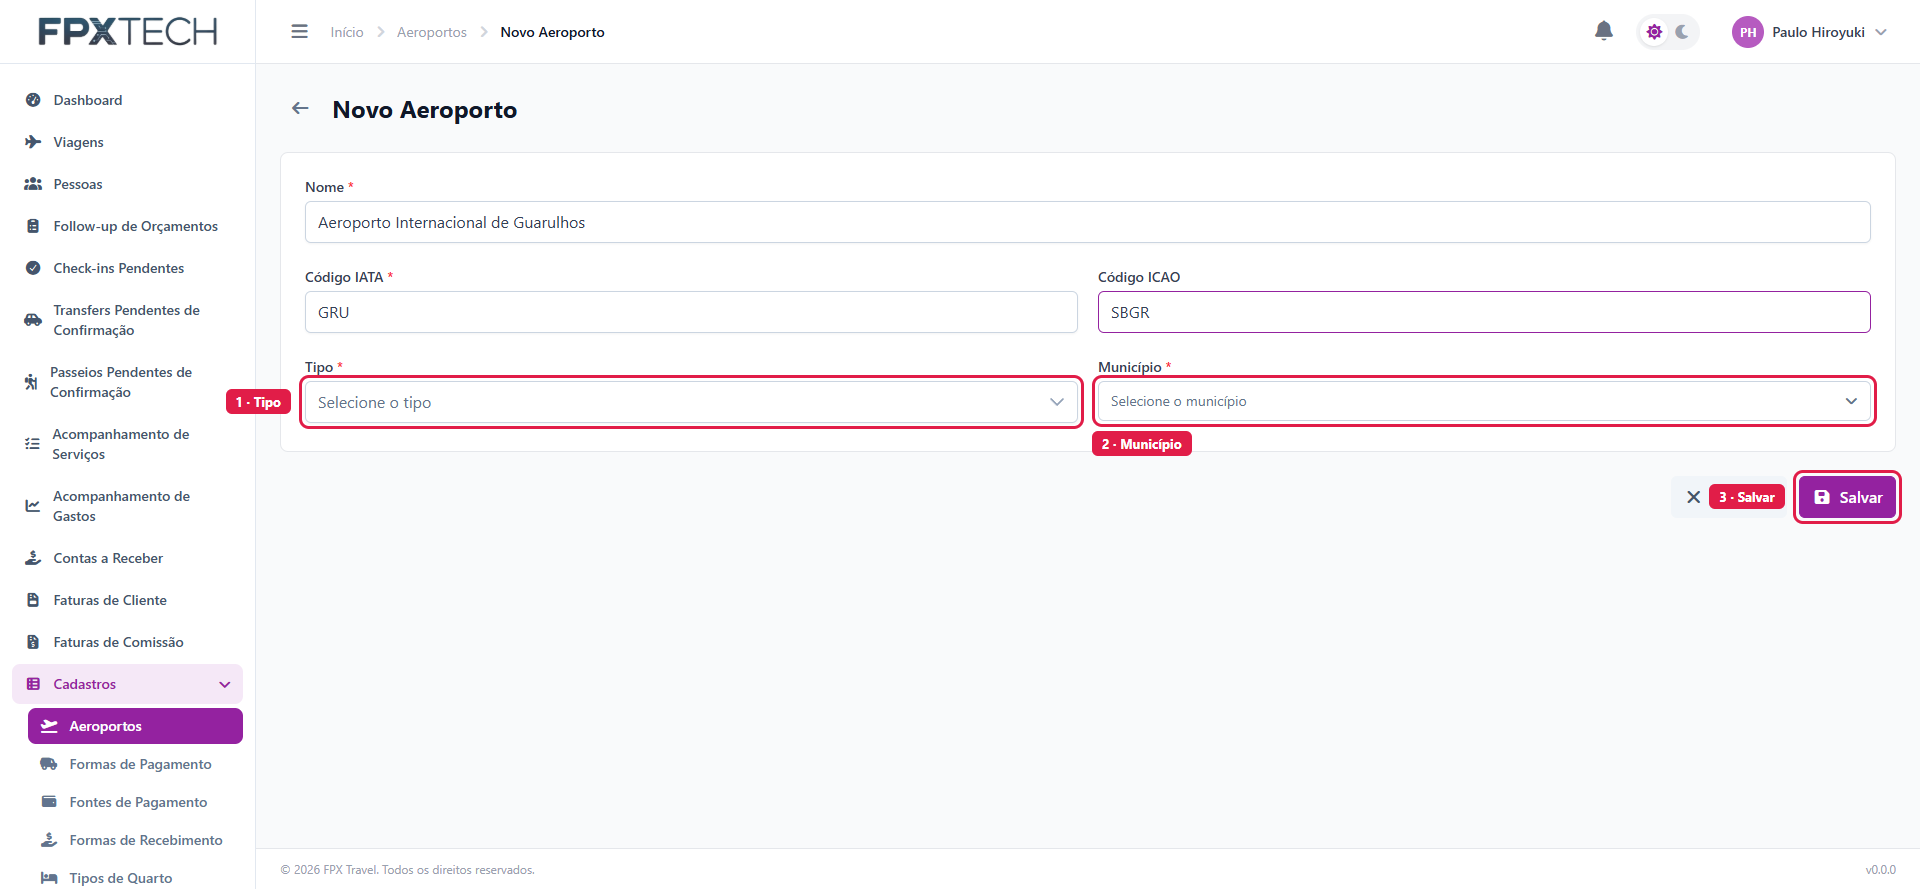Click the Aeroportos plane departure icon
The height and width of the screenshot is (889, 1920).
(49, 726)
